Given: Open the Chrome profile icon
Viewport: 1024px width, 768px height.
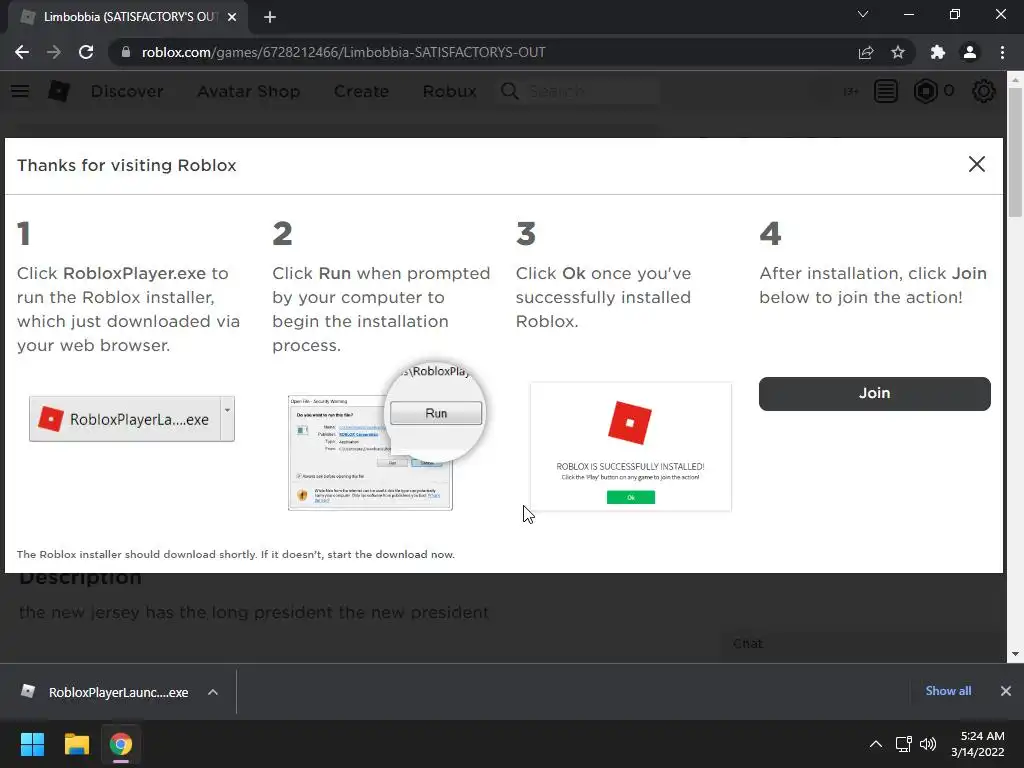Looking at the screenshot, I should coord(970,52).
